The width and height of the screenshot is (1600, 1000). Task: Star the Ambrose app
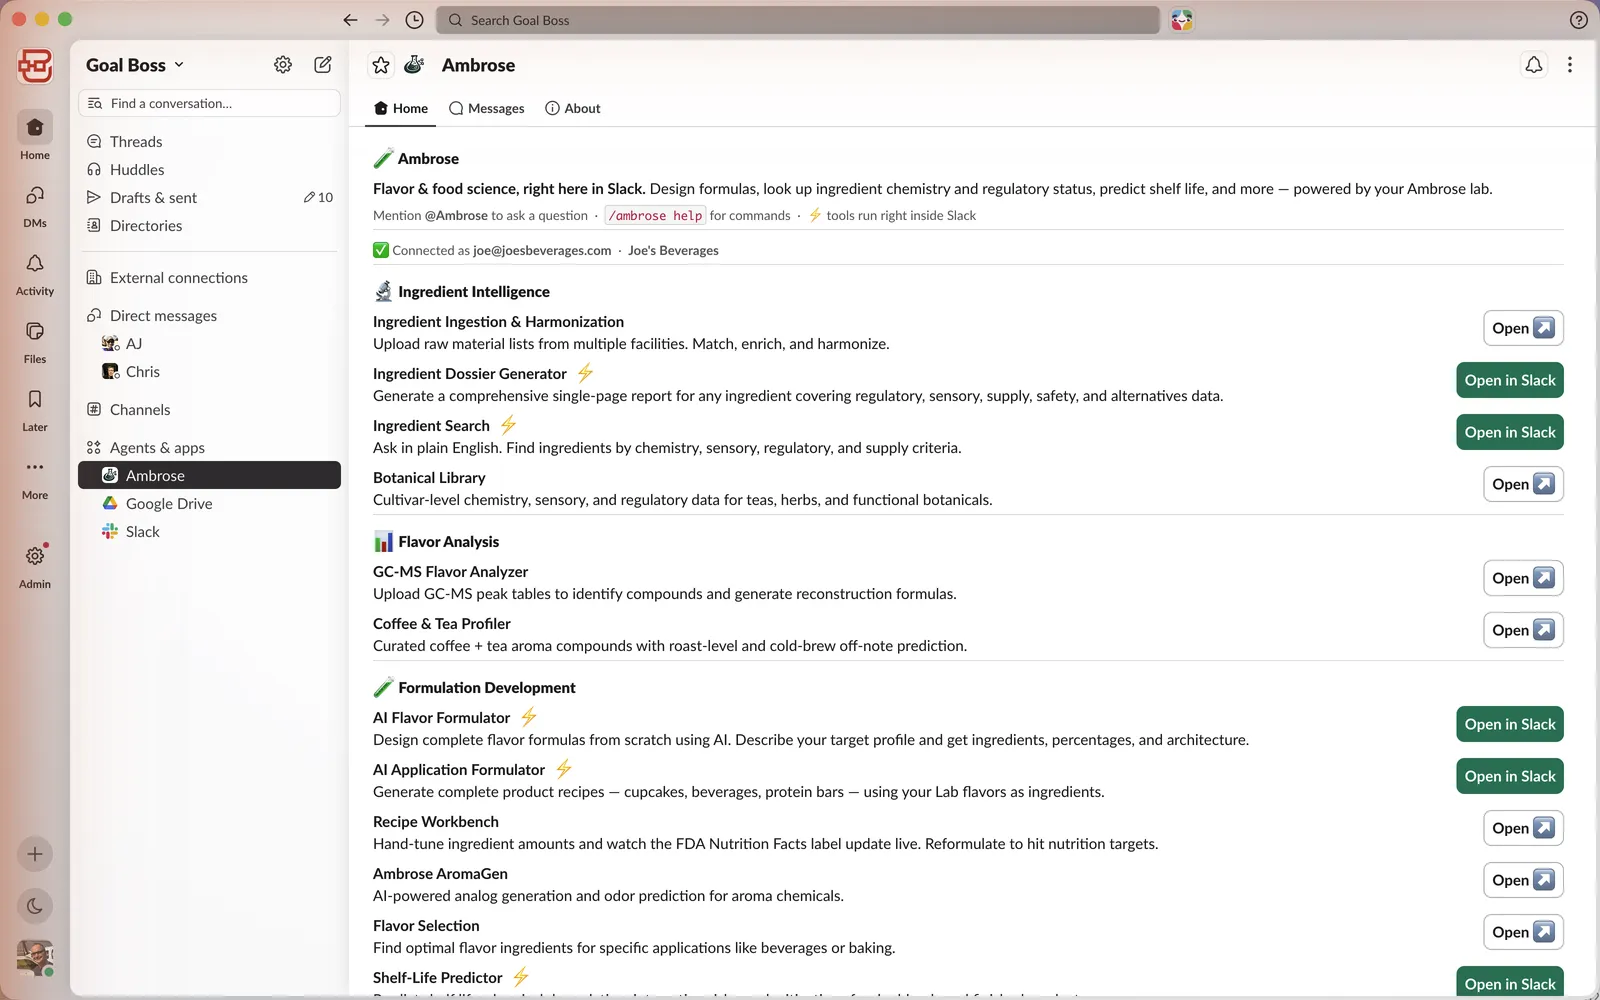381,65
